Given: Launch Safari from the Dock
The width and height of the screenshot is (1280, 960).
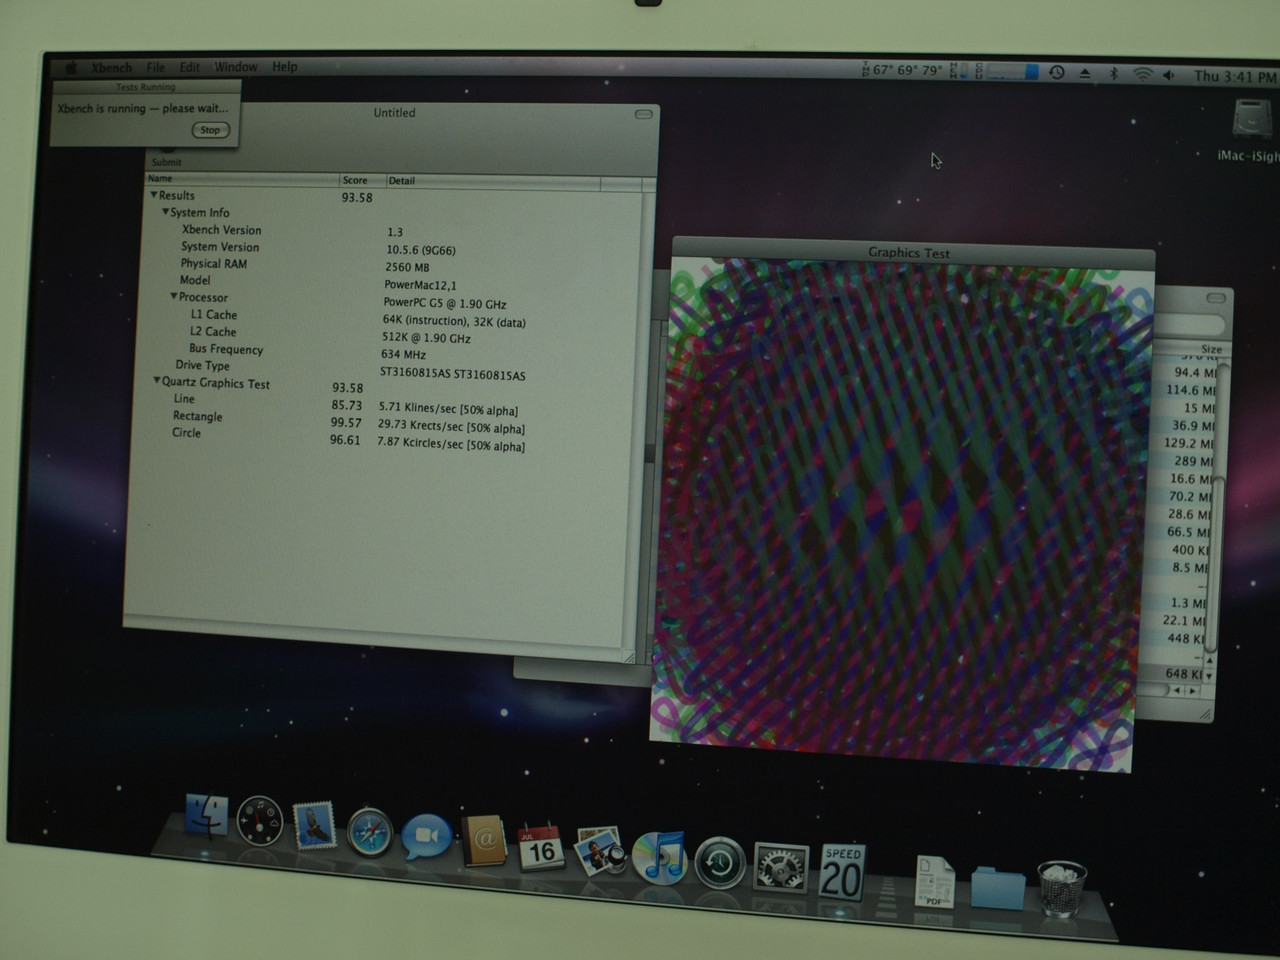Looking at the screenshot, I should pyautogui.click(x=369, y=831).
